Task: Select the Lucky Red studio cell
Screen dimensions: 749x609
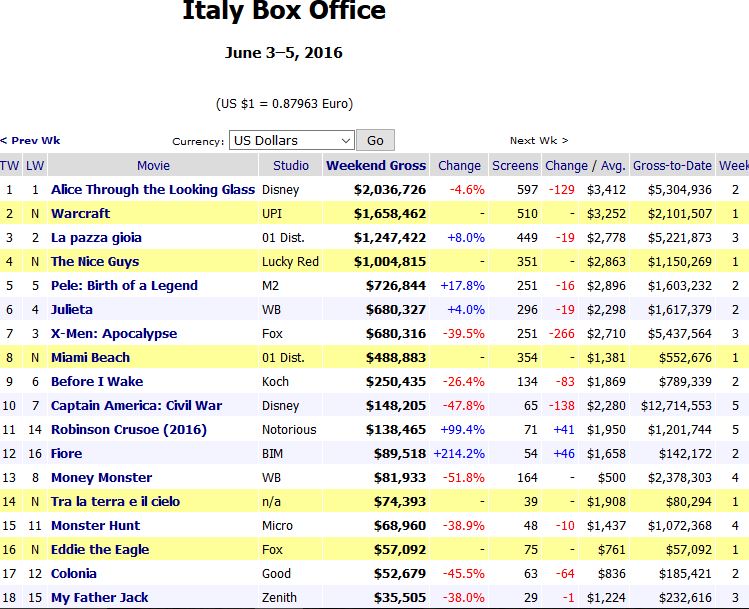Action: click(290, 262)
